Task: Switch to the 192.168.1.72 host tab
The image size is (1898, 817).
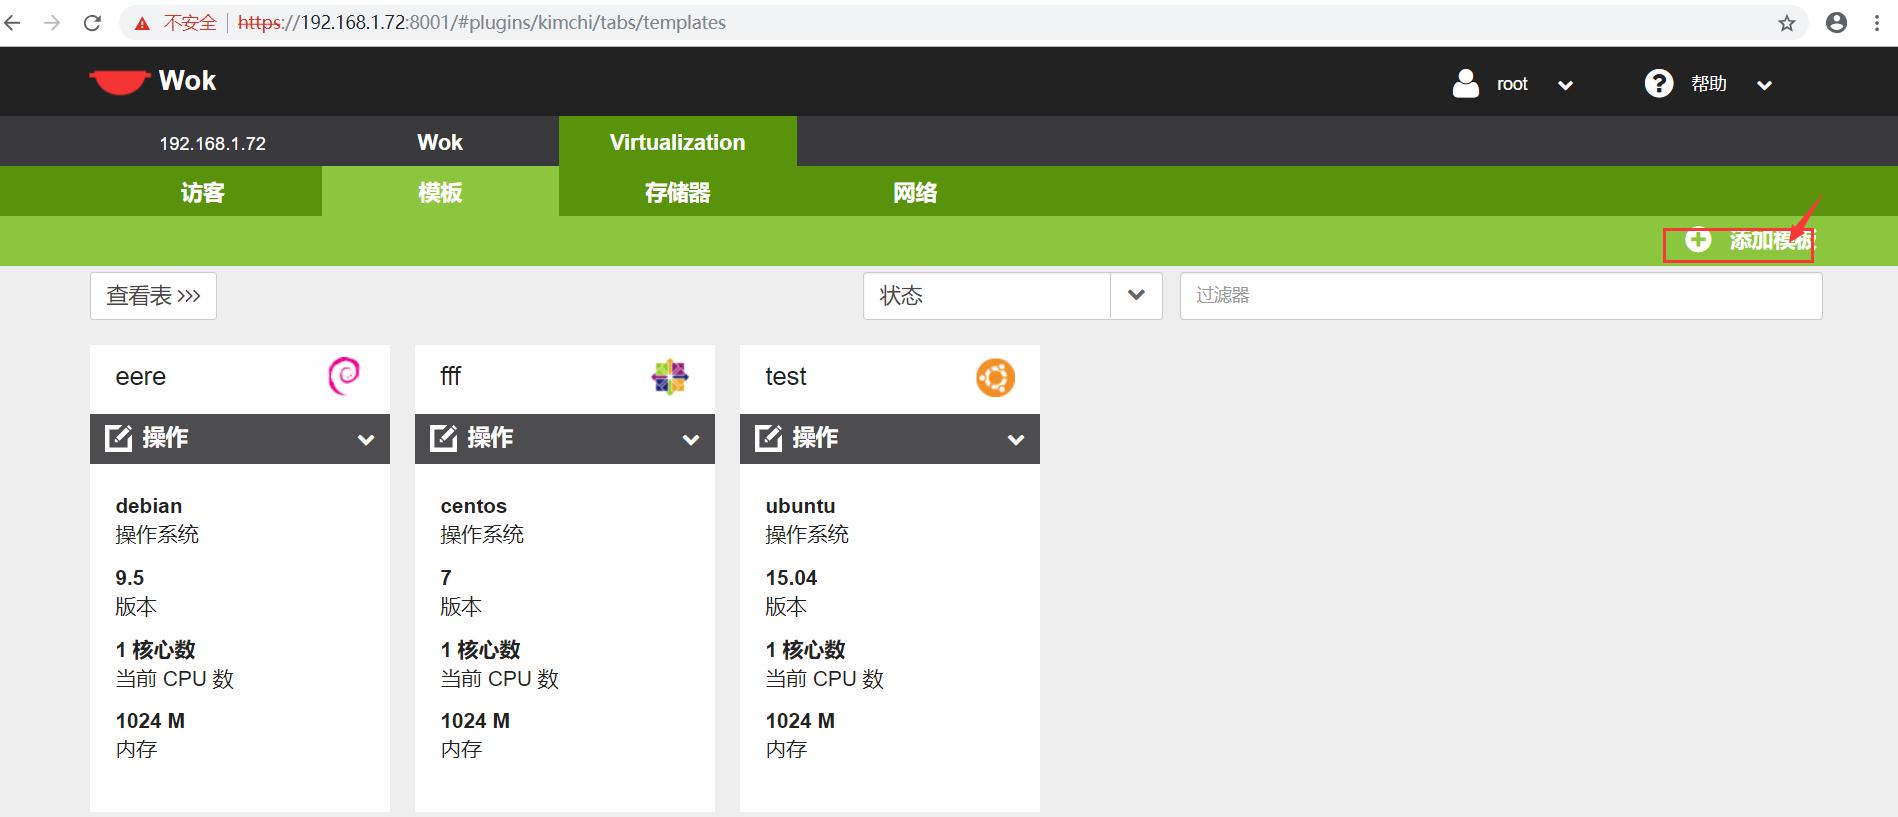Action: pyautogui.click(x=213, y=143)
